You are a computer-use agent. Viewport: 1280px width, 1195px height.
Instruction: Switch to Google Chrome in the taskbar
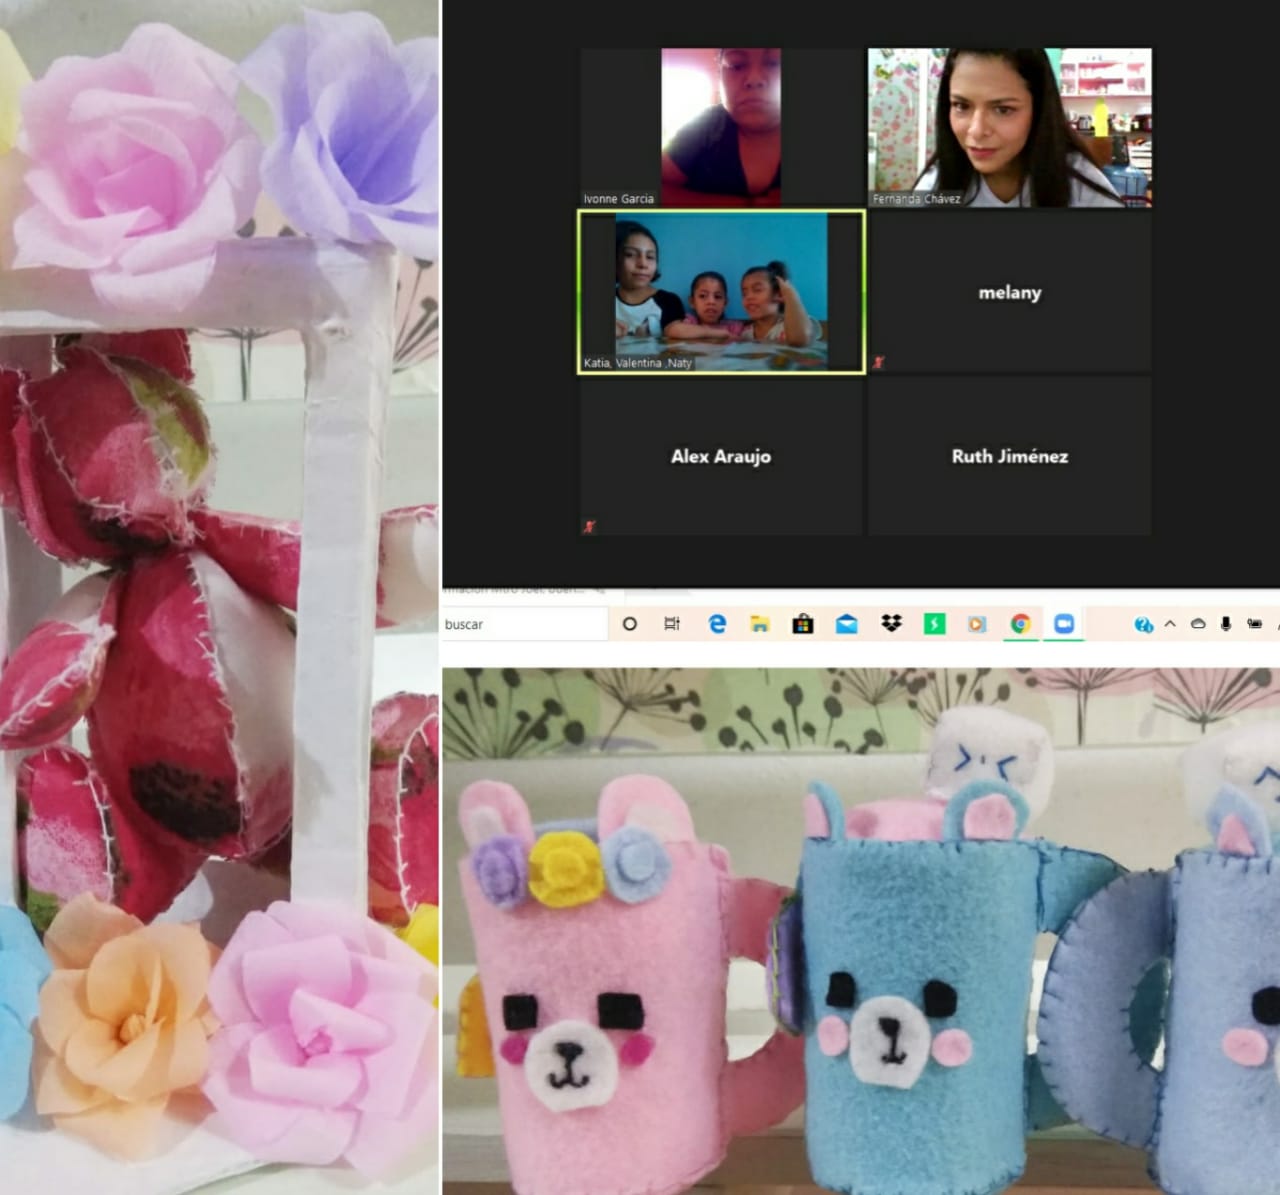click(1020, 624)
